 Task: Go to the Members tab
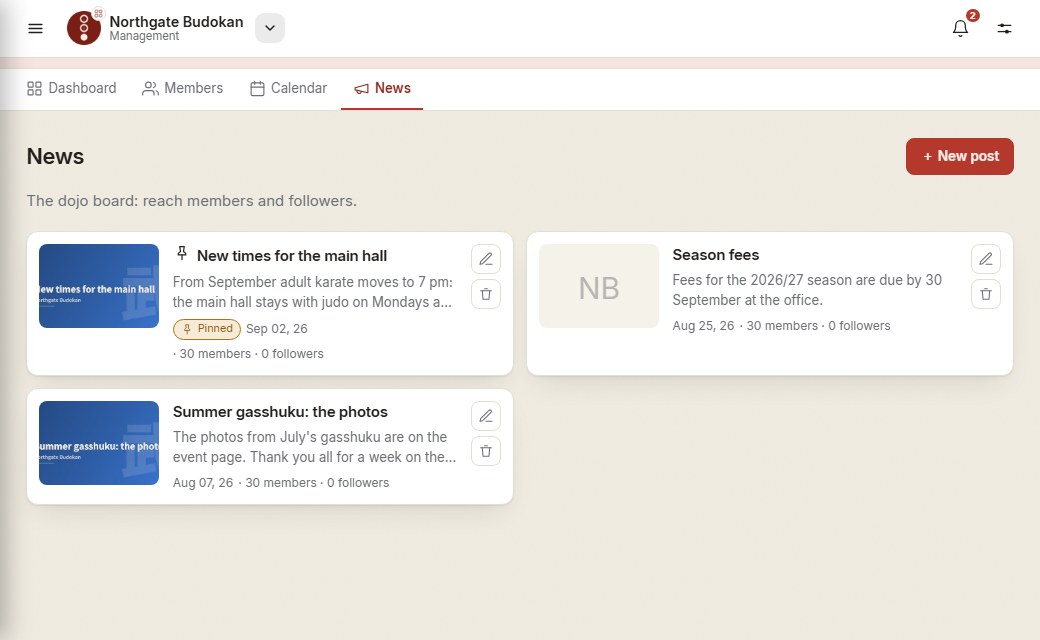[182, 88]
